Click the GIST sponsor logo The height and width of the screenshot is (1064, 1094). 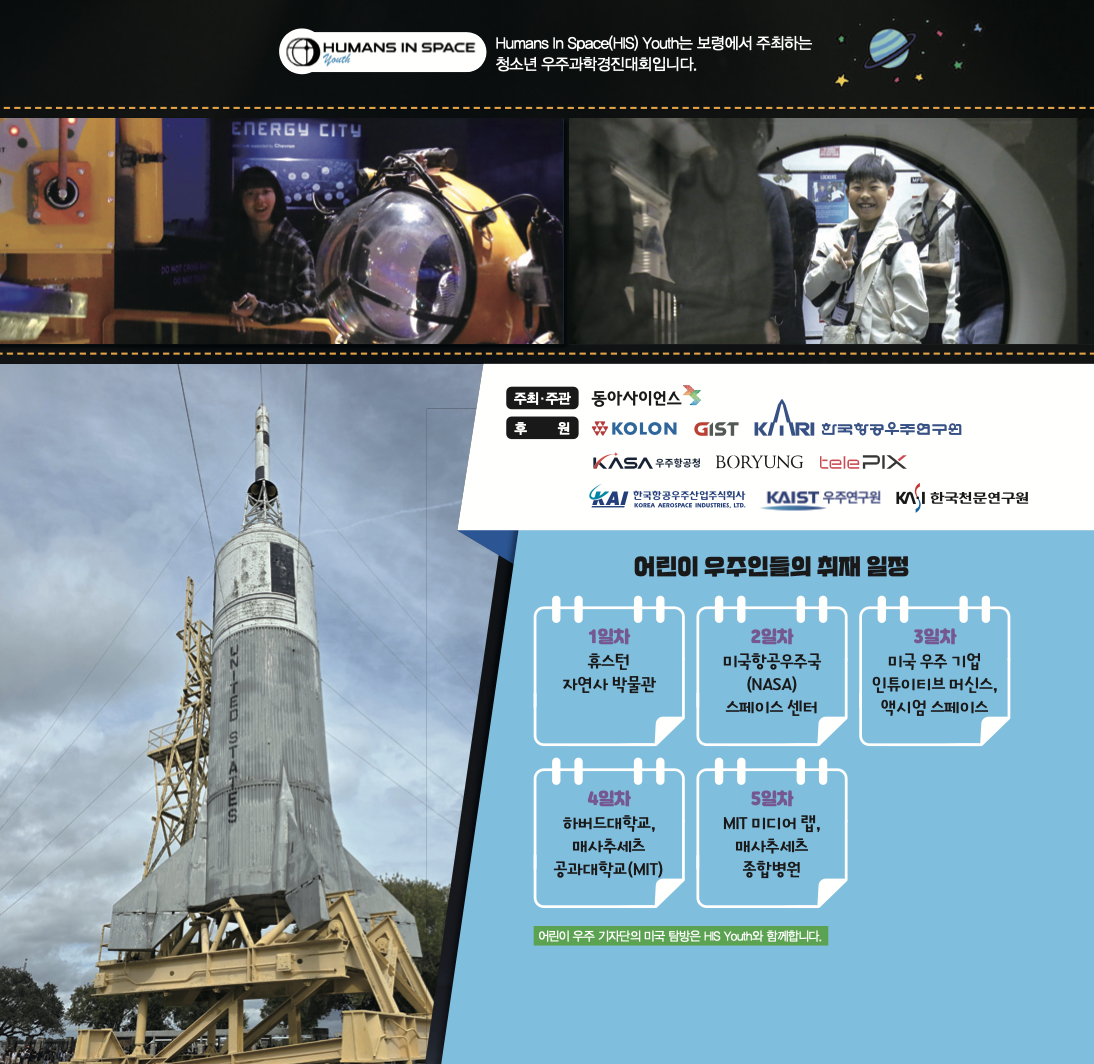coord(715,429)
